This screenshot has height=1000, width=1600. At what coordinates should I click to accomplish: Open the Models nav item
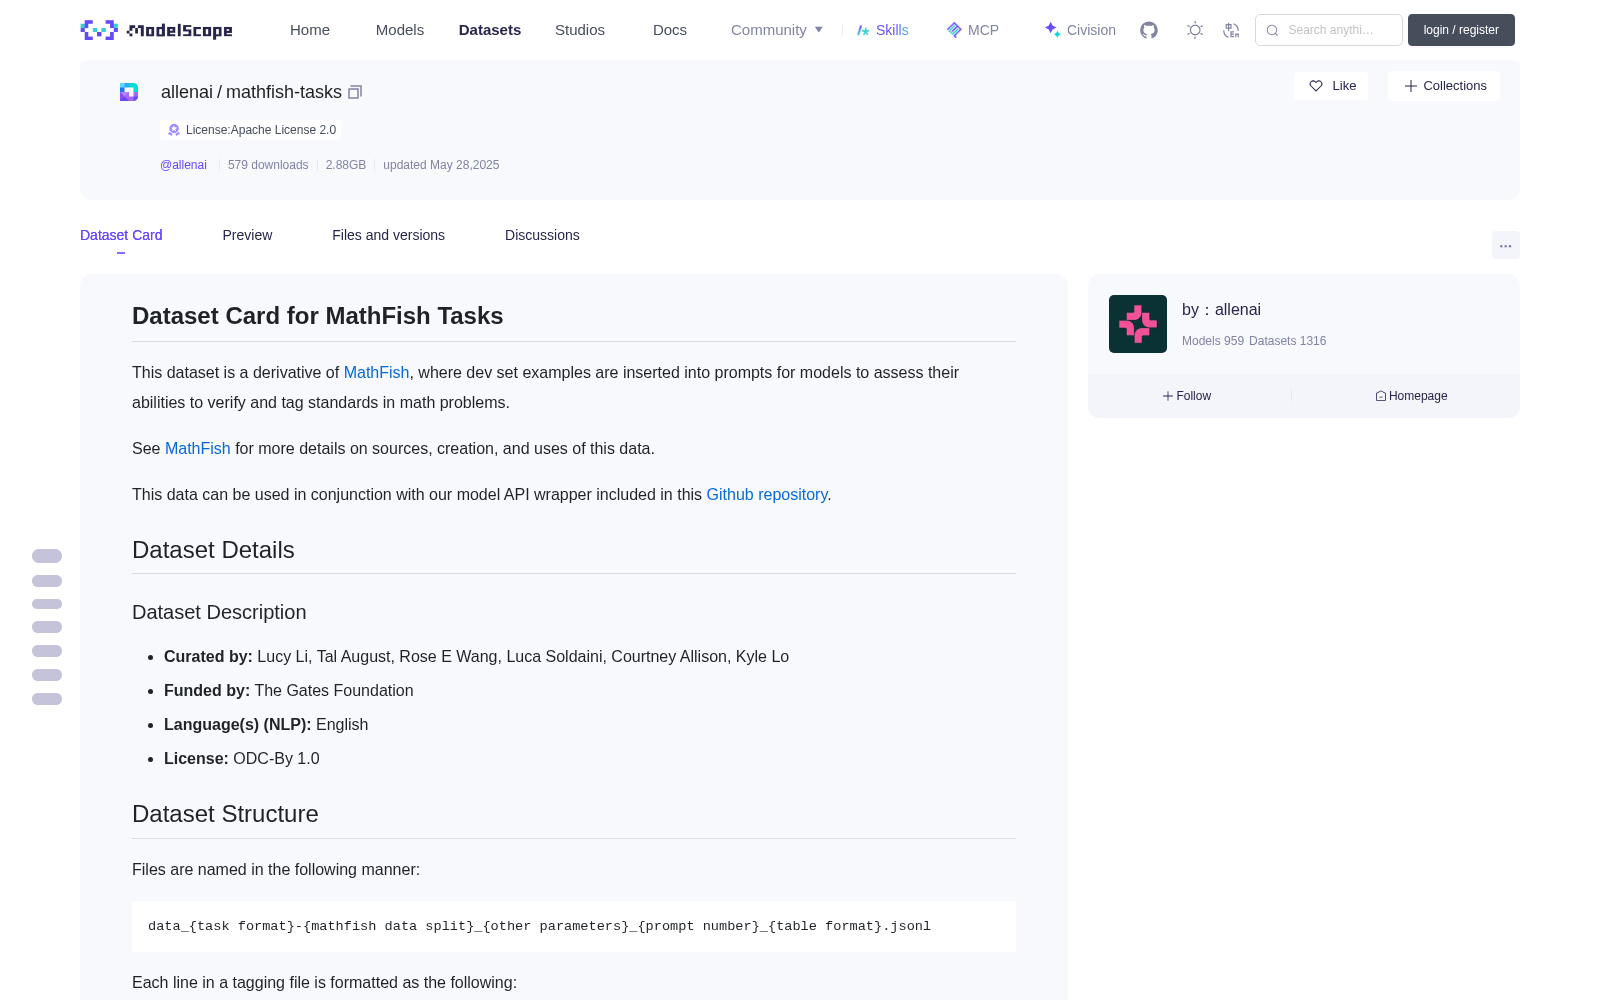[x=400, y=30]
